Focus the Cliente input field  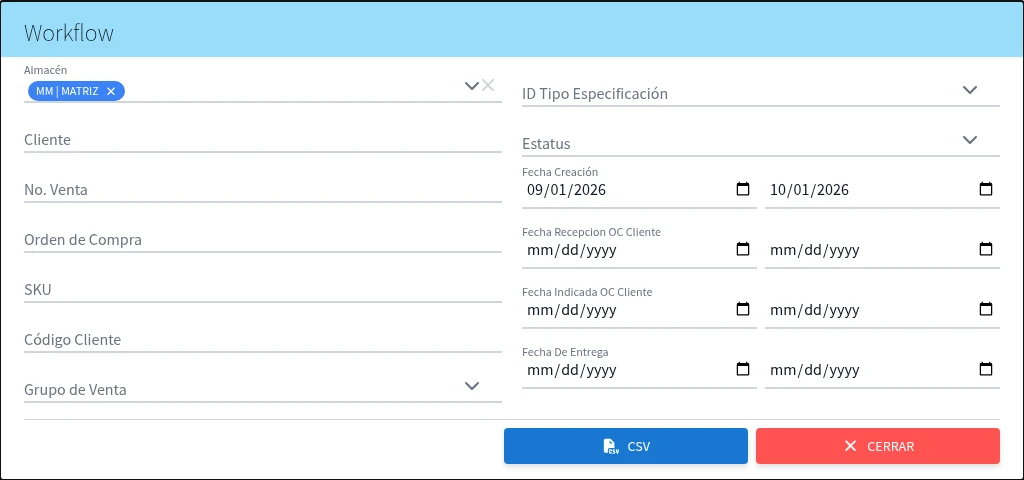coord(263,140)
